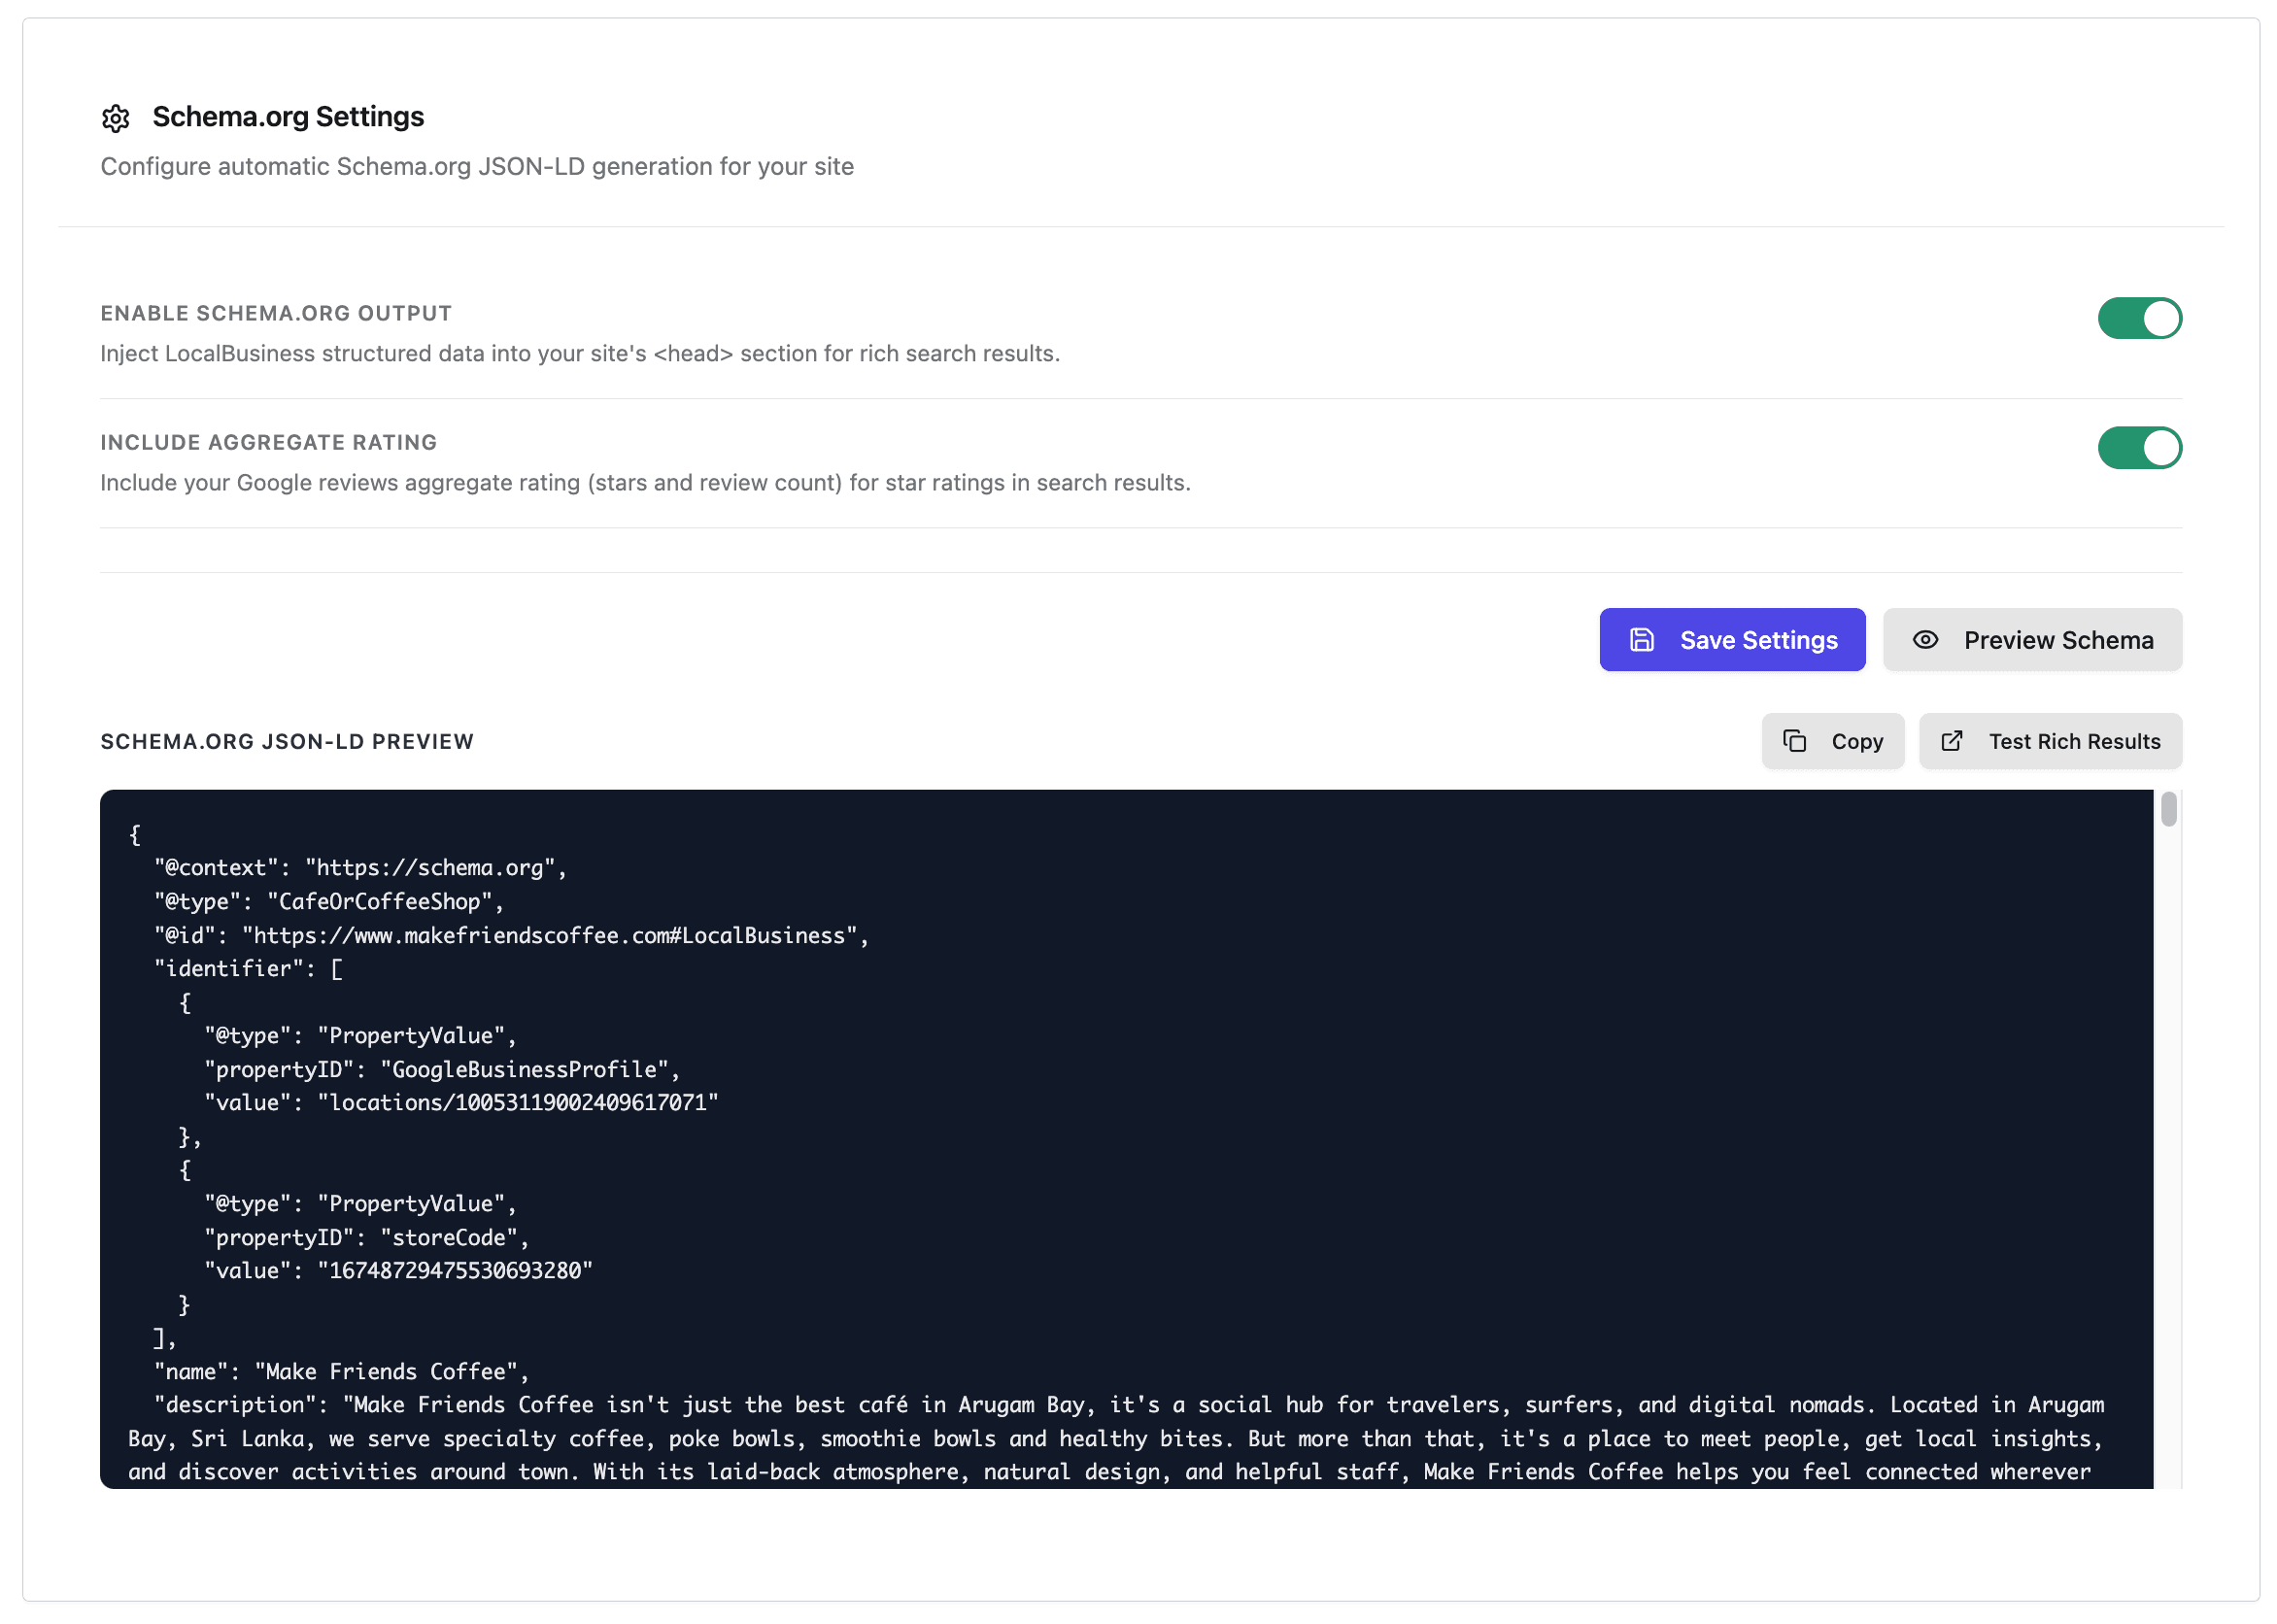Click the SCHEMA.ORG JSON-LD PREVIEW label
Screen dimensions: 2277x1624
(x=287, y=741)
